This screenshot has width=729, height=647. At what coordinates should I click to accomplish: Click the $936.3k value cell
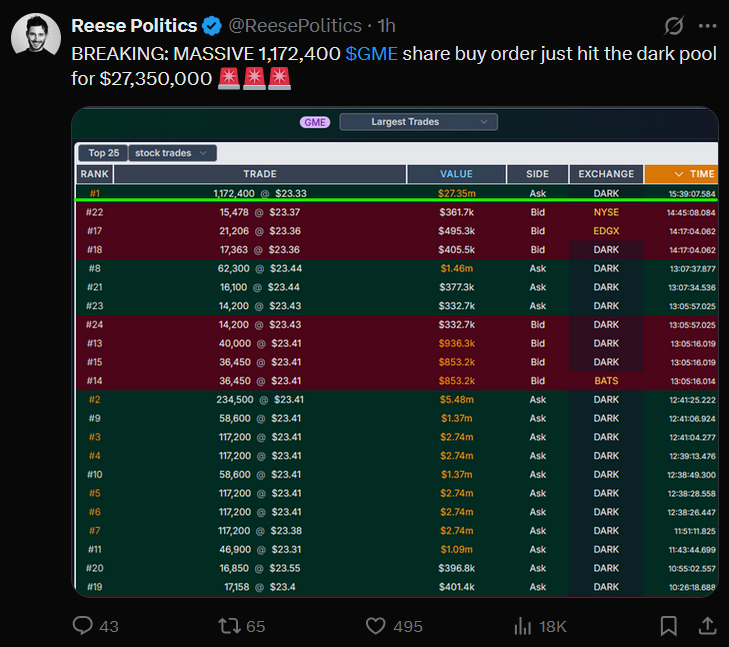(457, 343)
